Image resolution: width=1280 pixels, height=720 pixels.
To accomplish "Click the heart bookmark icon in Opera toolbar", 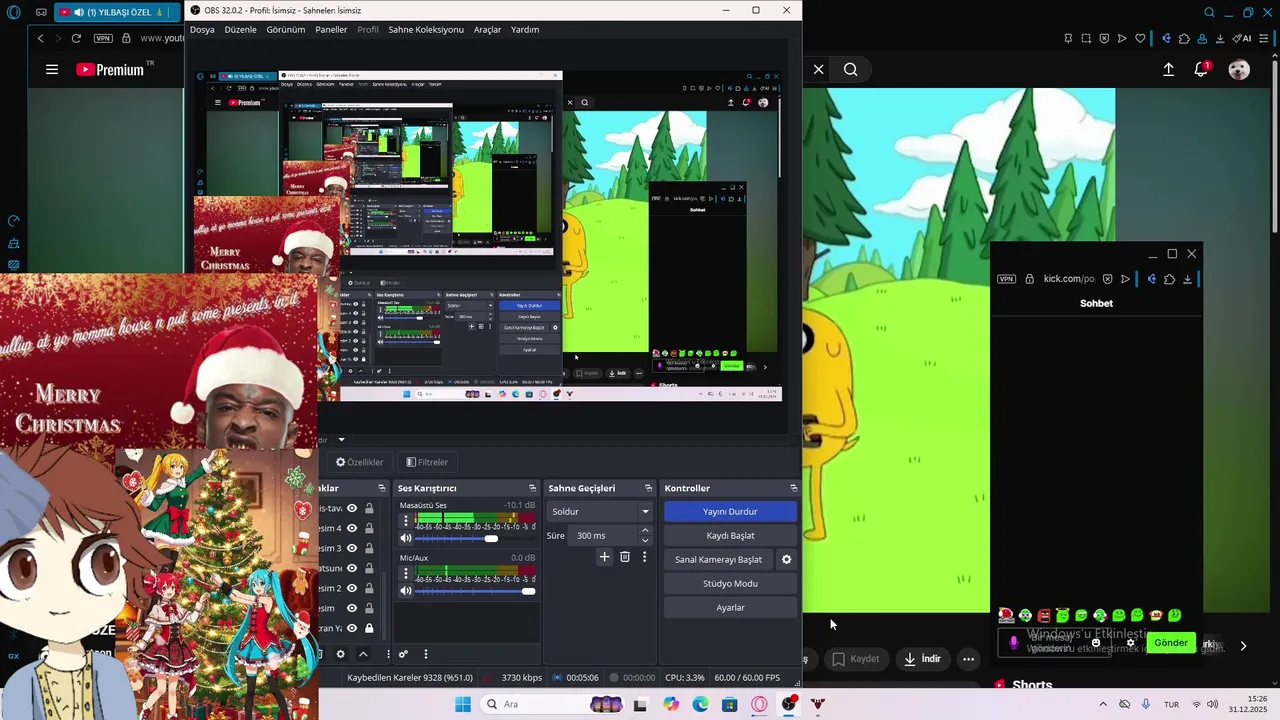I will (x=1140, y=38).
